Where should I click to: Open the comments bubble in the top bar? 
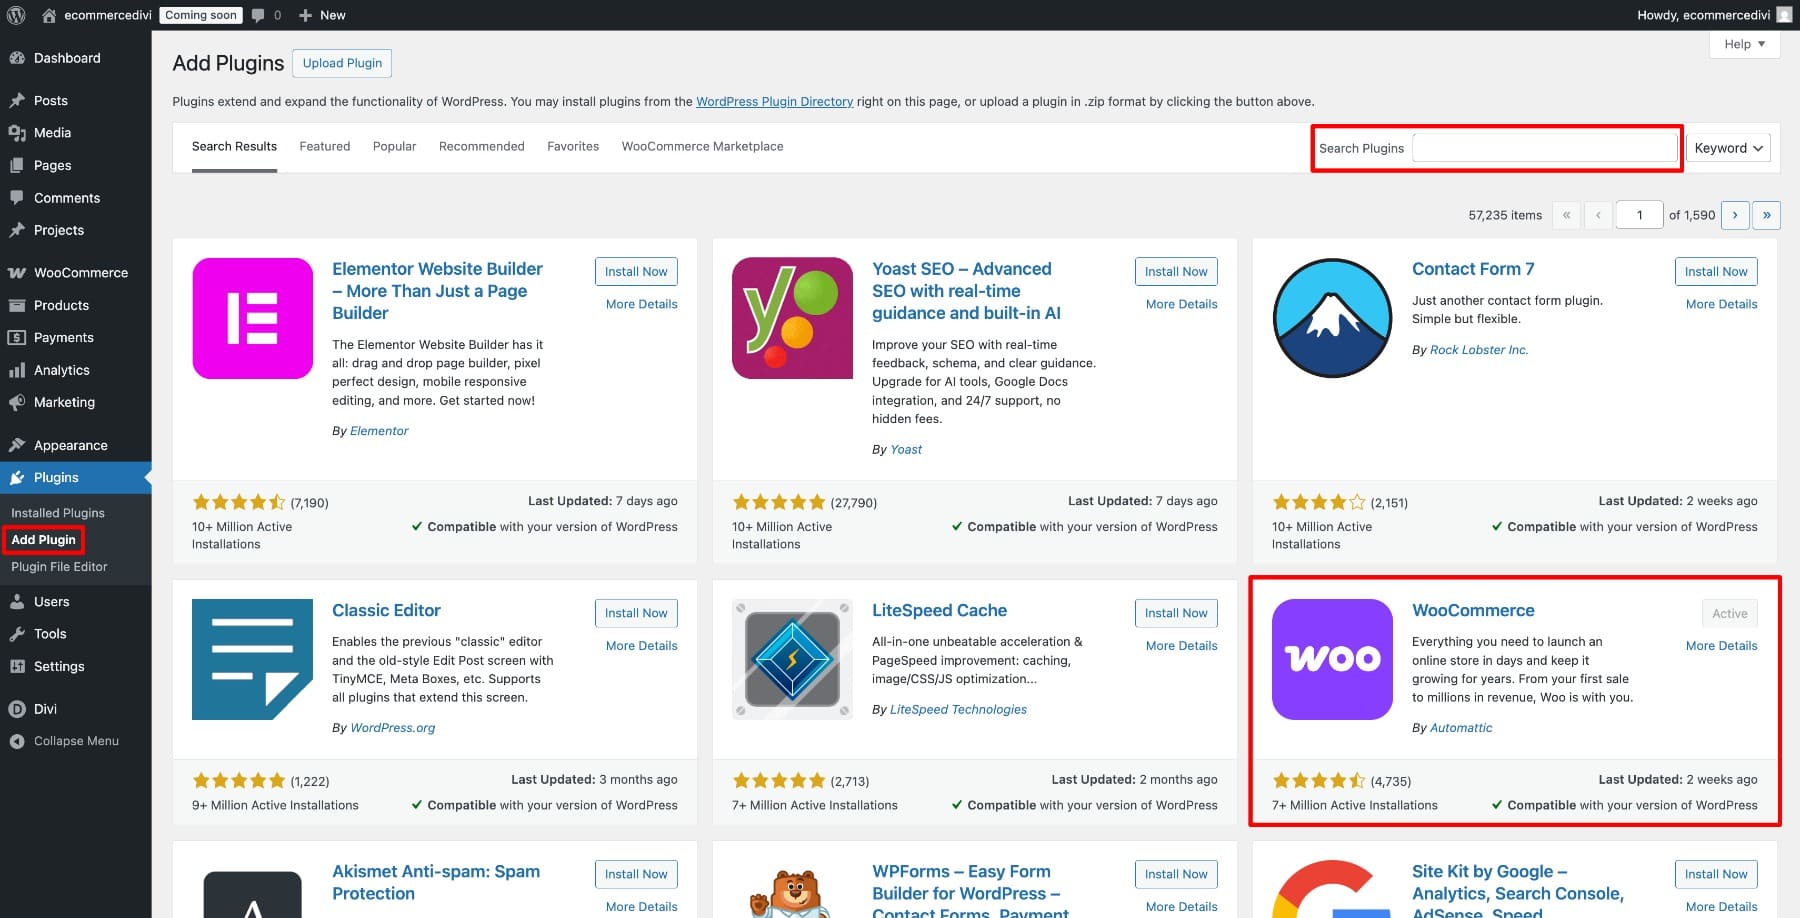coord(259,15)
